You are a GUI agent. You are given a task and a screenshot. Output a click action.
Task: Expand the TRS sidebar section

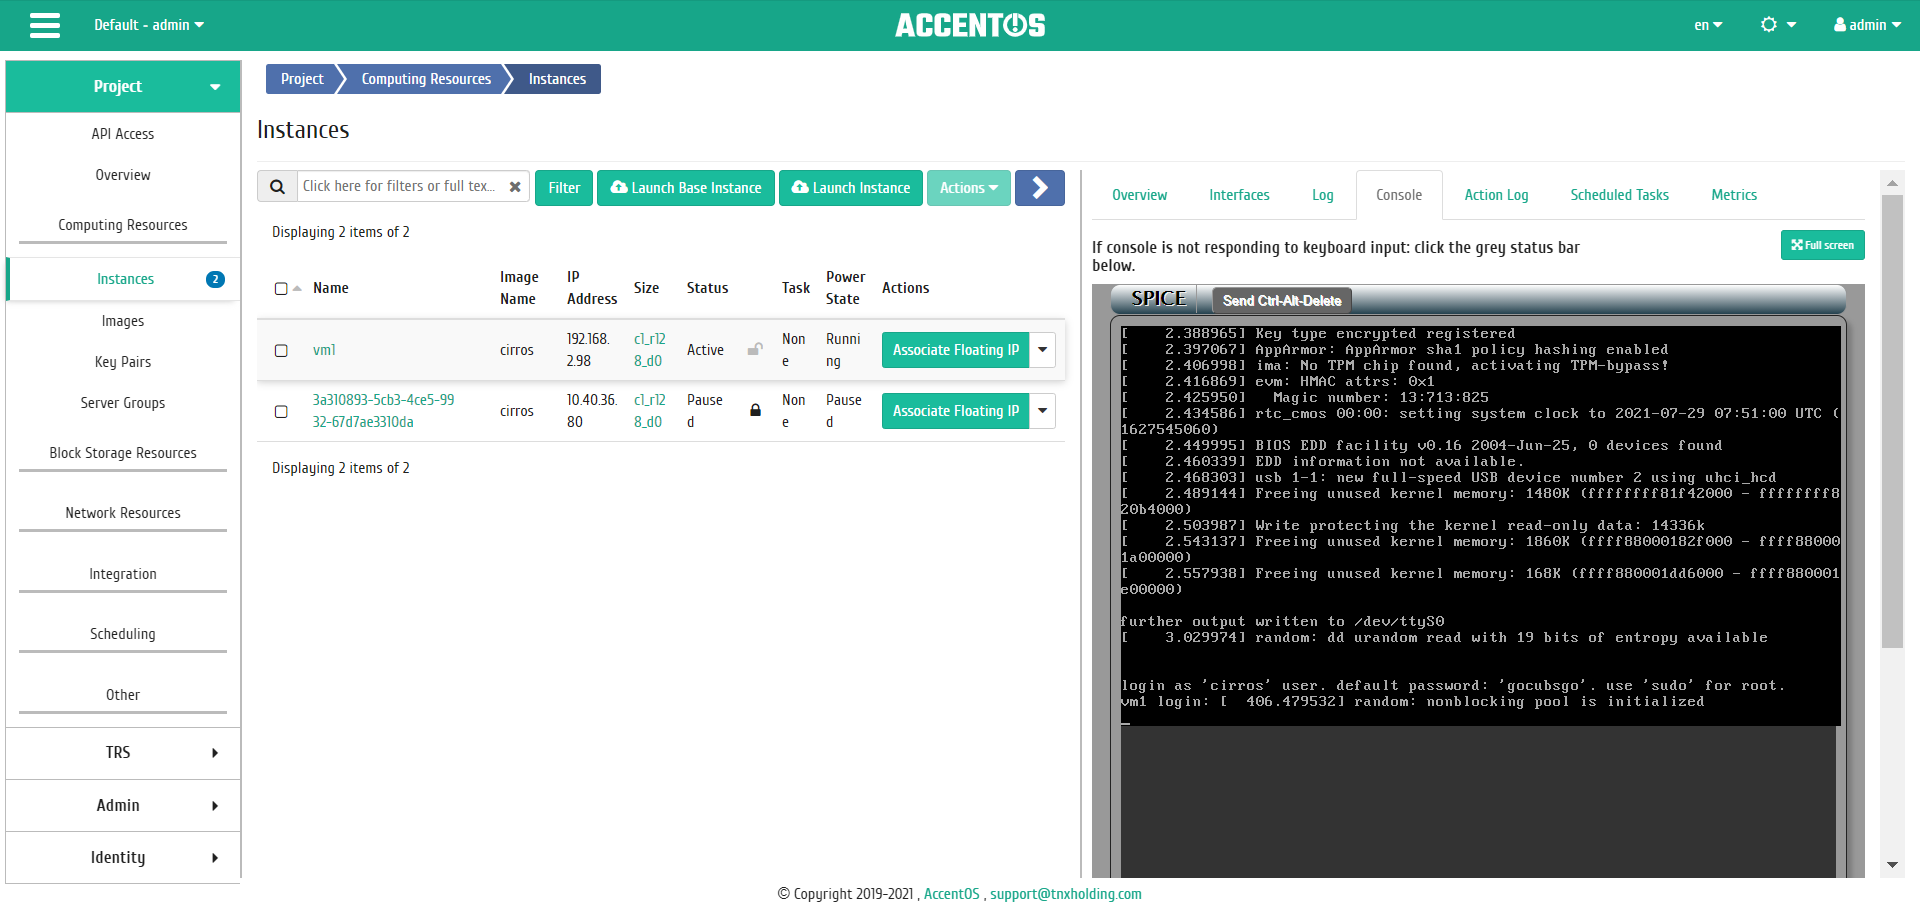click(x=123, y=753)
